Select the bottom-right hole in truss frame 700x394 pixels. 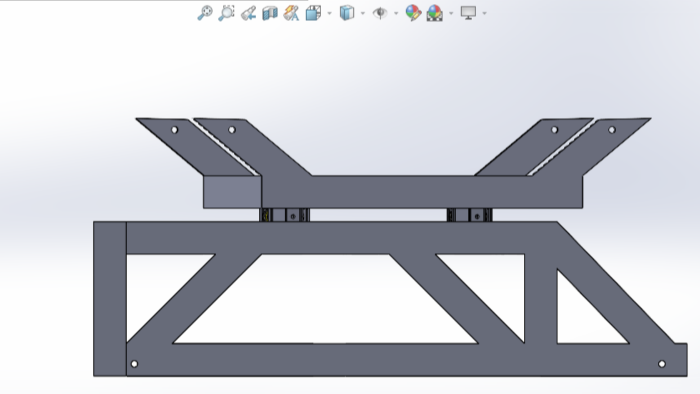coord(662,364)
